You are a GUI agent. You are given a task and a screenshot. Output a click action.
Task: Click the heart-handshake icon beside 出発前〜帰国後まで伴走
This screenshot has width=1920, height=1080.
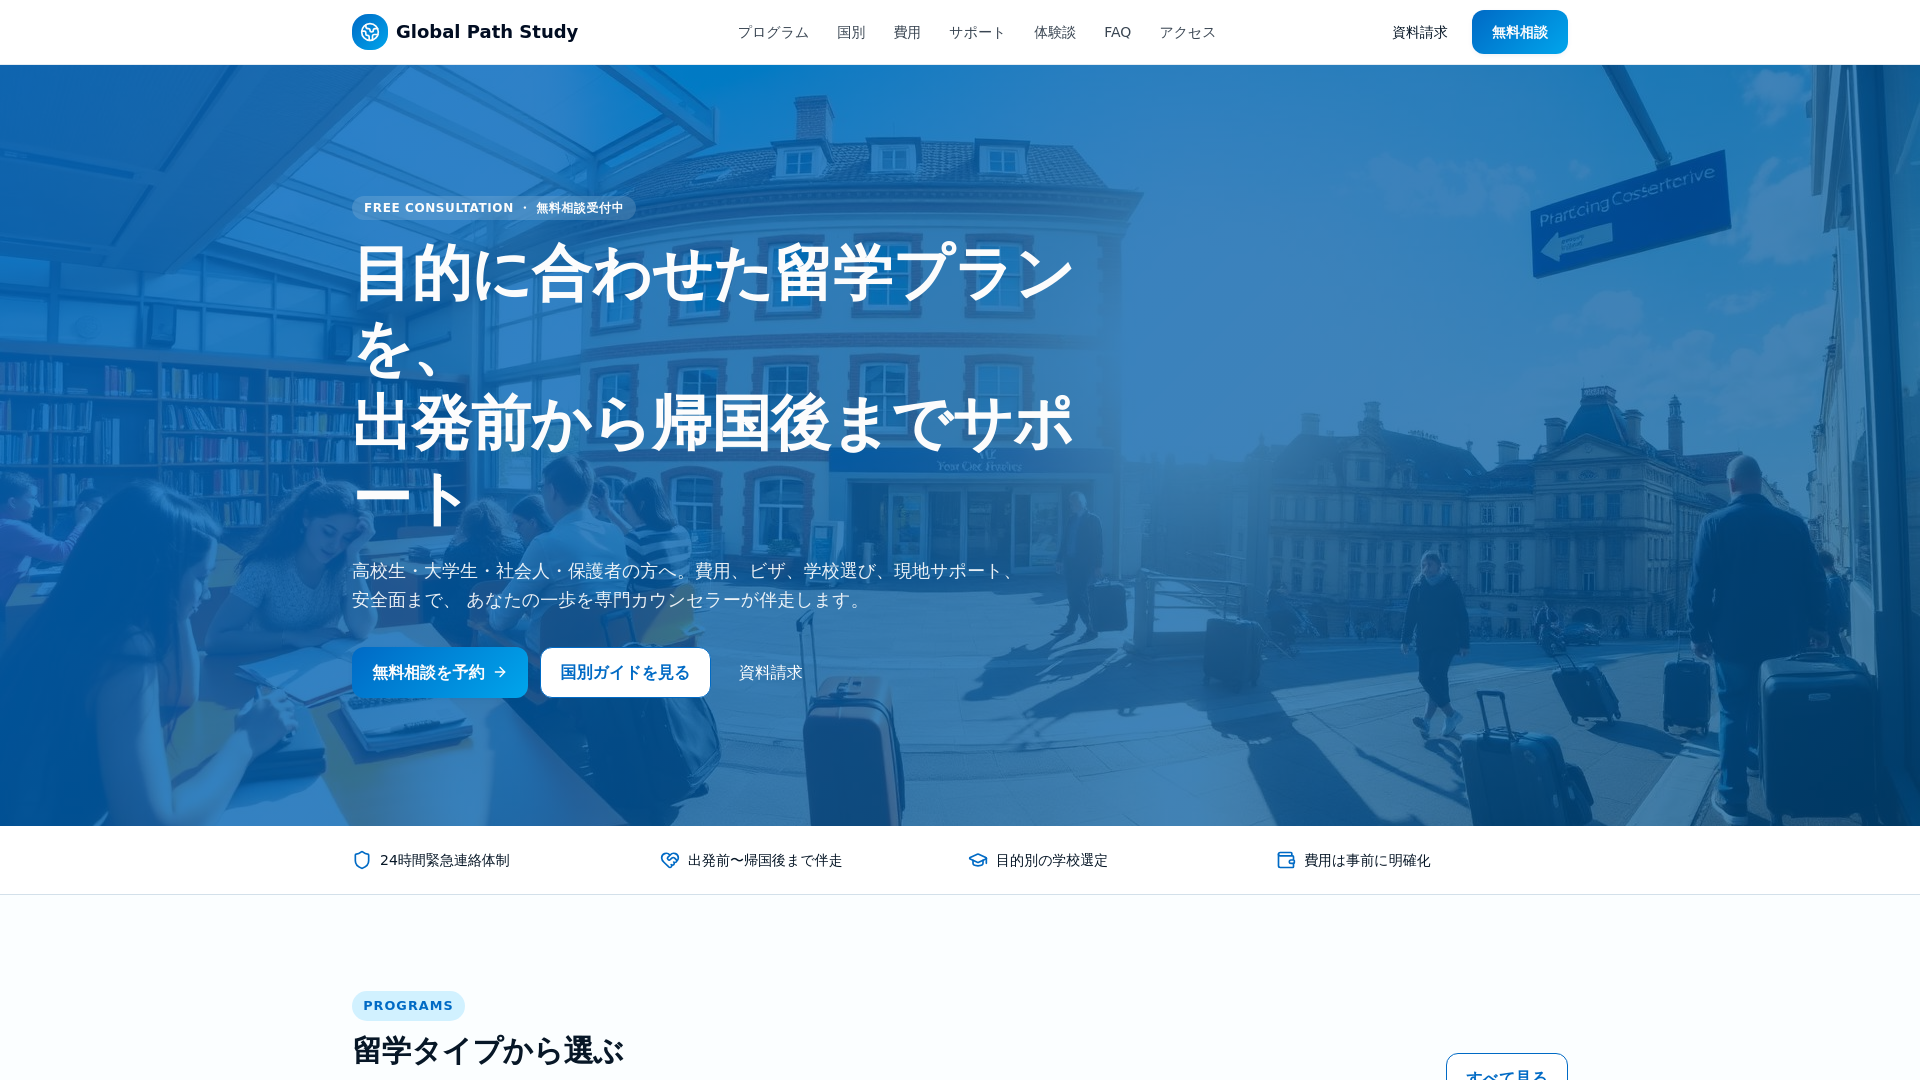tap(670, 860)
